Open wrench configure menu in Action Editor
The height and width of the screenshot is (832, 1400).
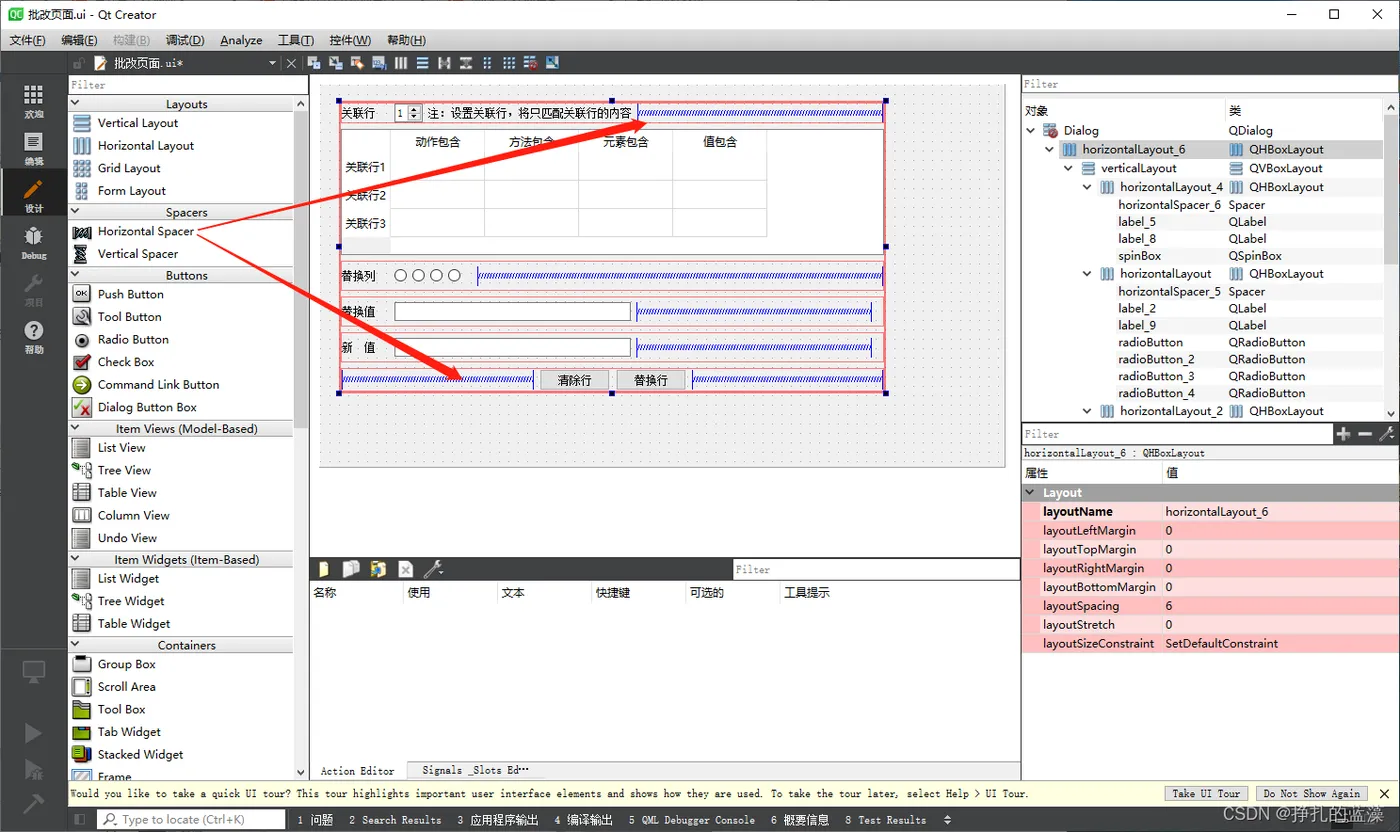[433, 569]
